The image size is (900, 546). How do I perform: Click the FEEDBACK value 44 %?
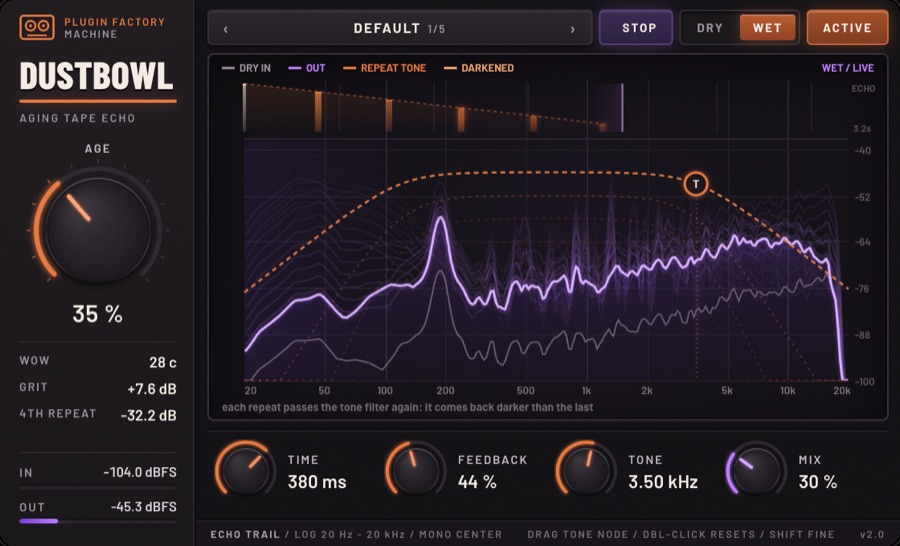point(477,482)
